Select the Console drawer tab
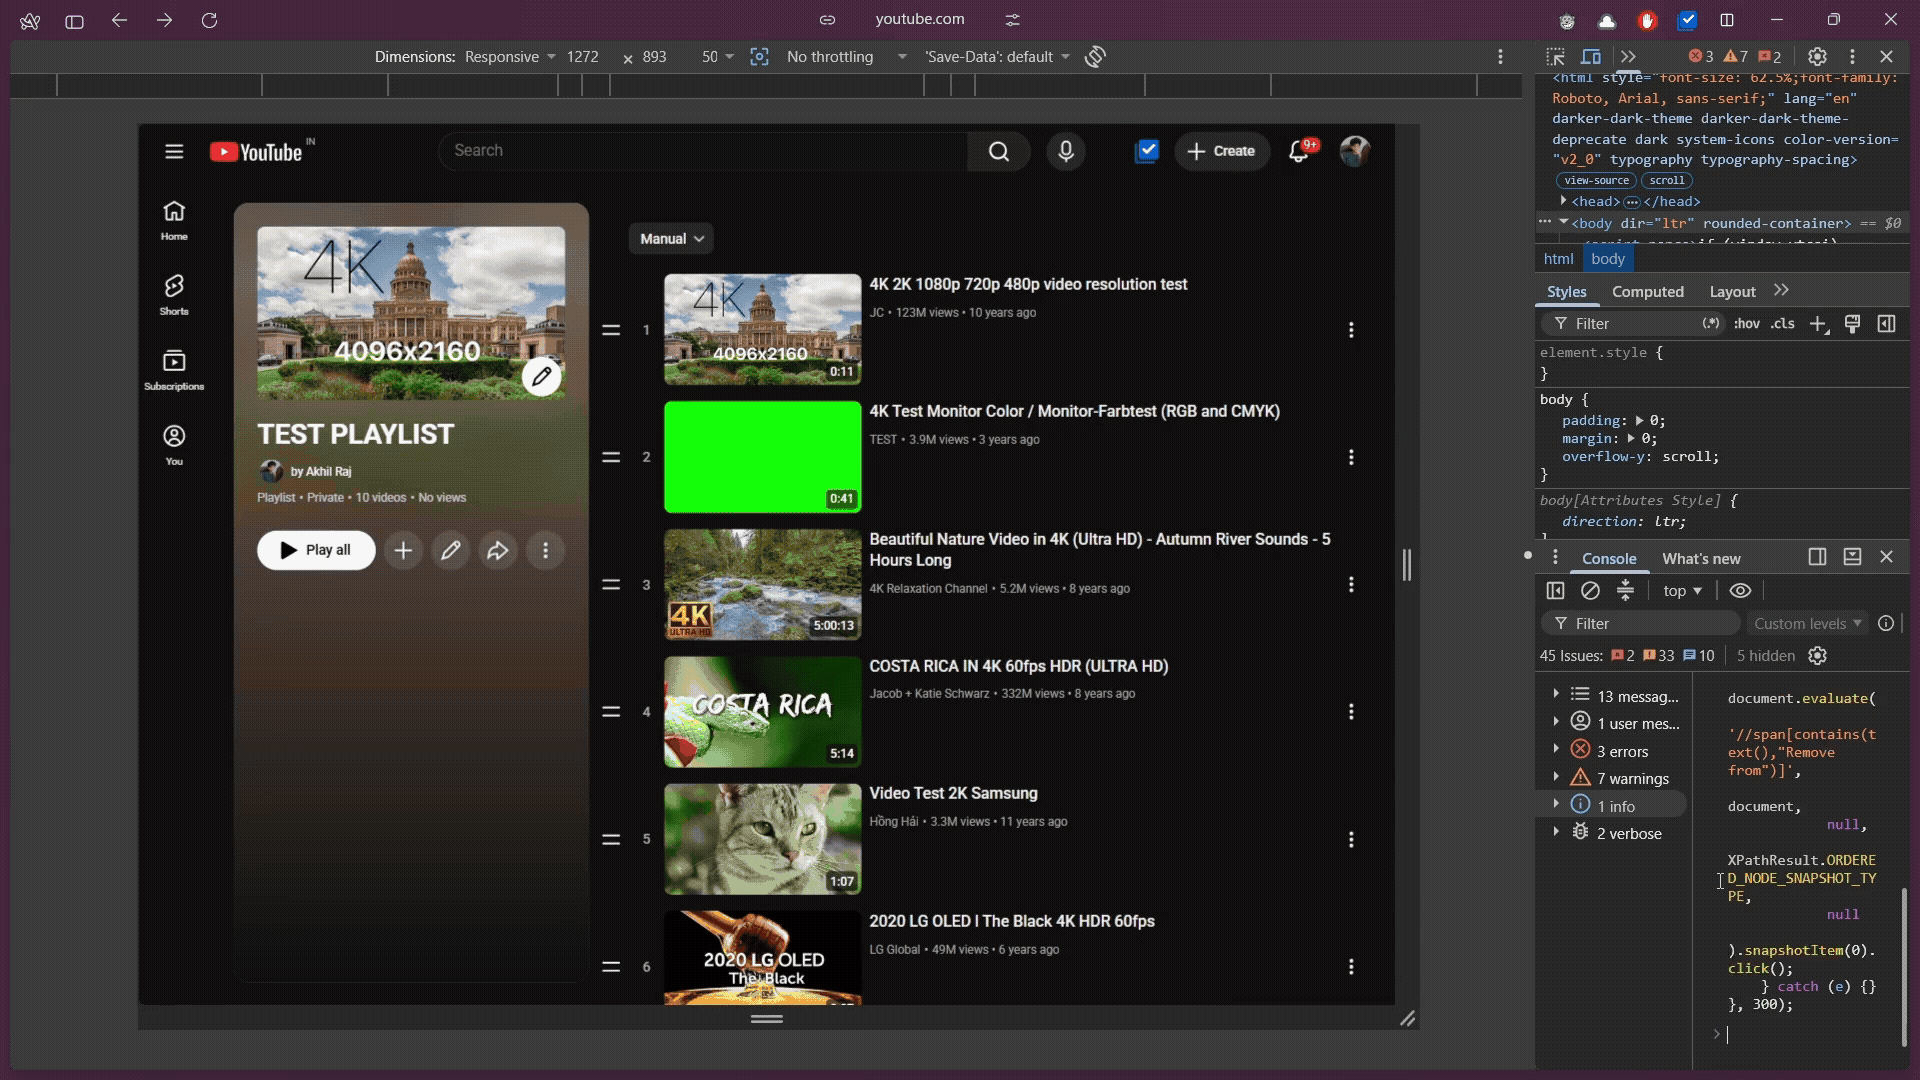This screenshot has height=1080, width=1920. [1609, 558]
